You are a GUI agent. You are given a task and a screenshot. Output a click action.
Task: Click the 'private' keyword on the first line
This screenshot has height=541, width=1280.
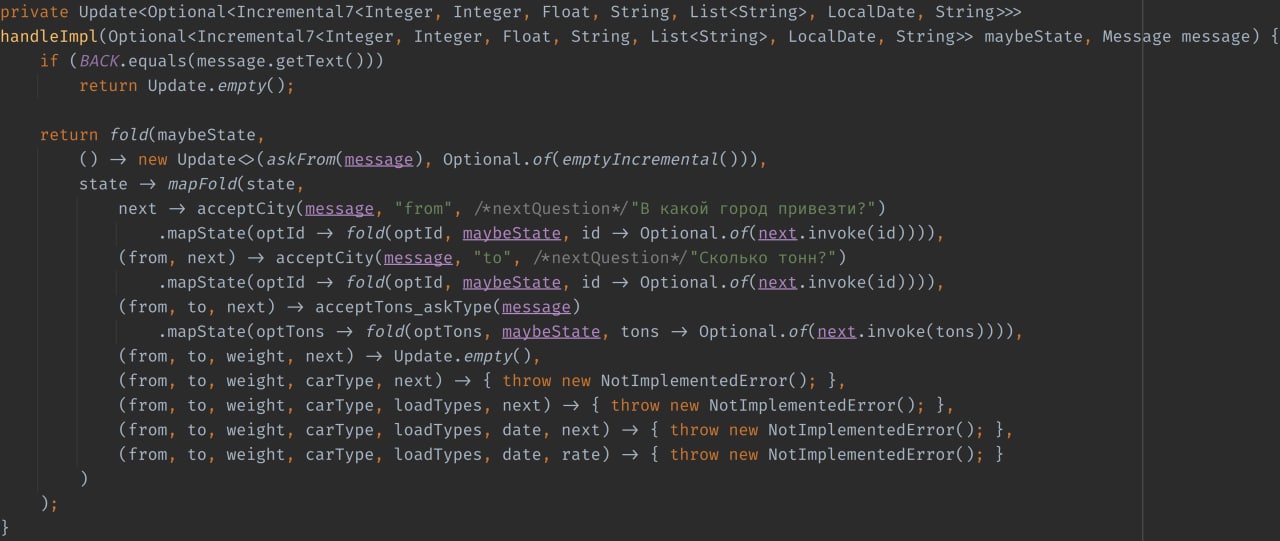(35, 12)
